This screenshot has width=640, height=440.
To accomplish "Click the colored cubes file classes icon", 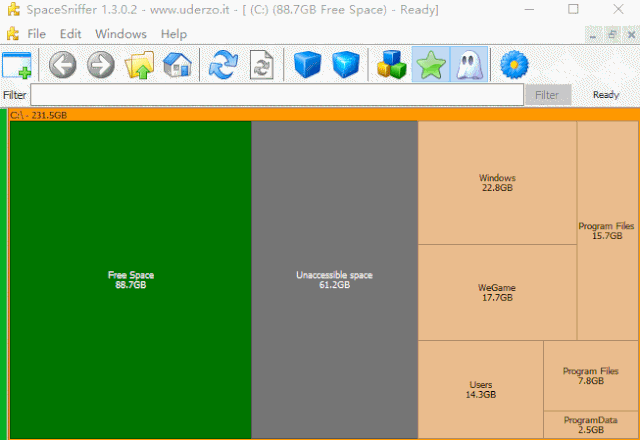I will point(390,66).
